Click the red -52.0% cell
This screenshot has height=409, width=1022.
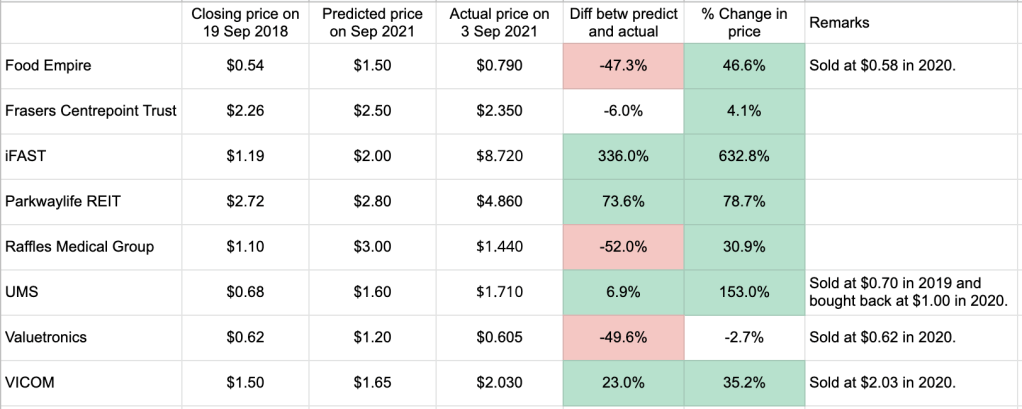click(x=622, y=246)
